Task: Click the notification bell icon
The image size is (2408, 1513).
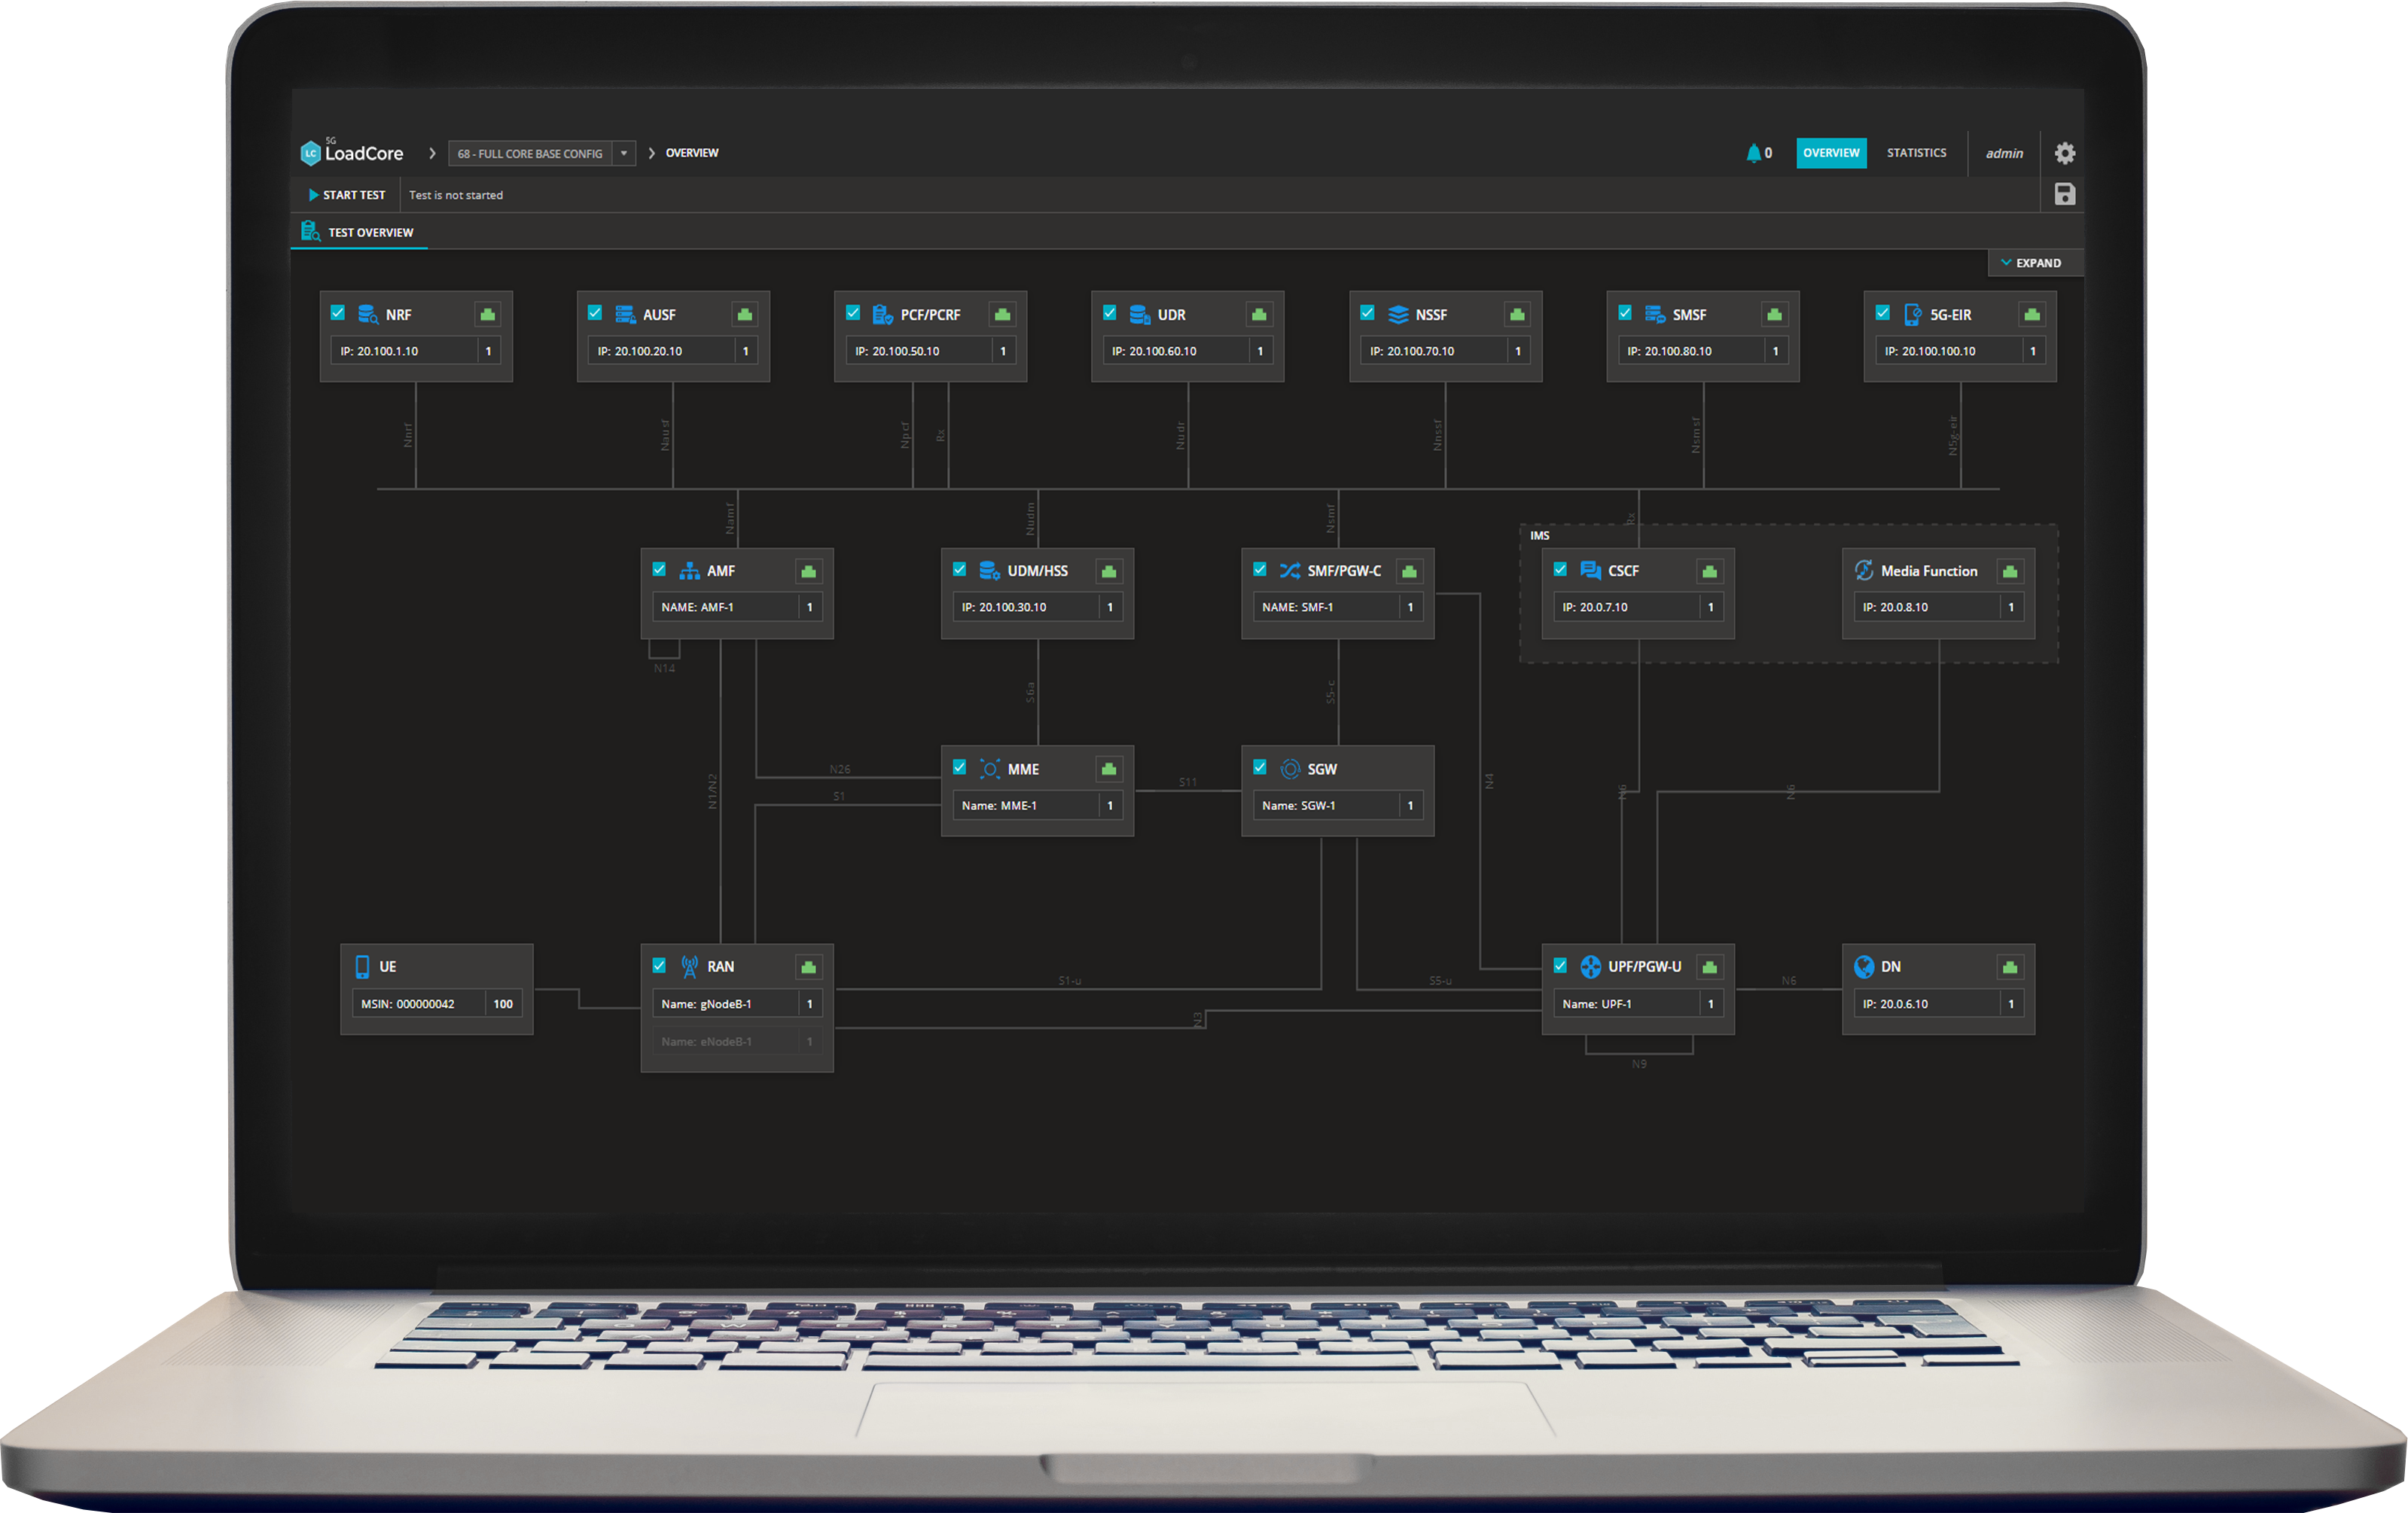Action: coord(1753,153)
